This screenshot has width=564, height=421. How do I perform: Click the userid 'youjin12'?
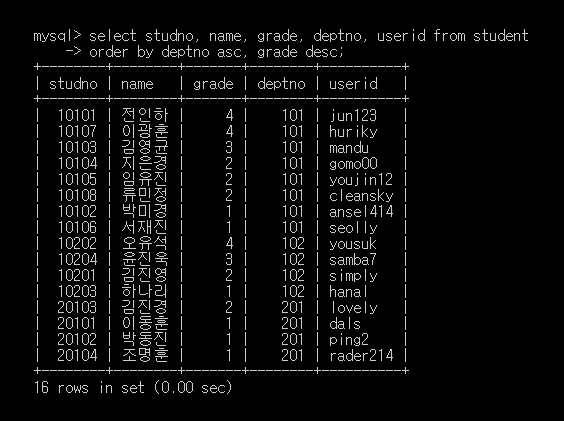coord(361,180)
